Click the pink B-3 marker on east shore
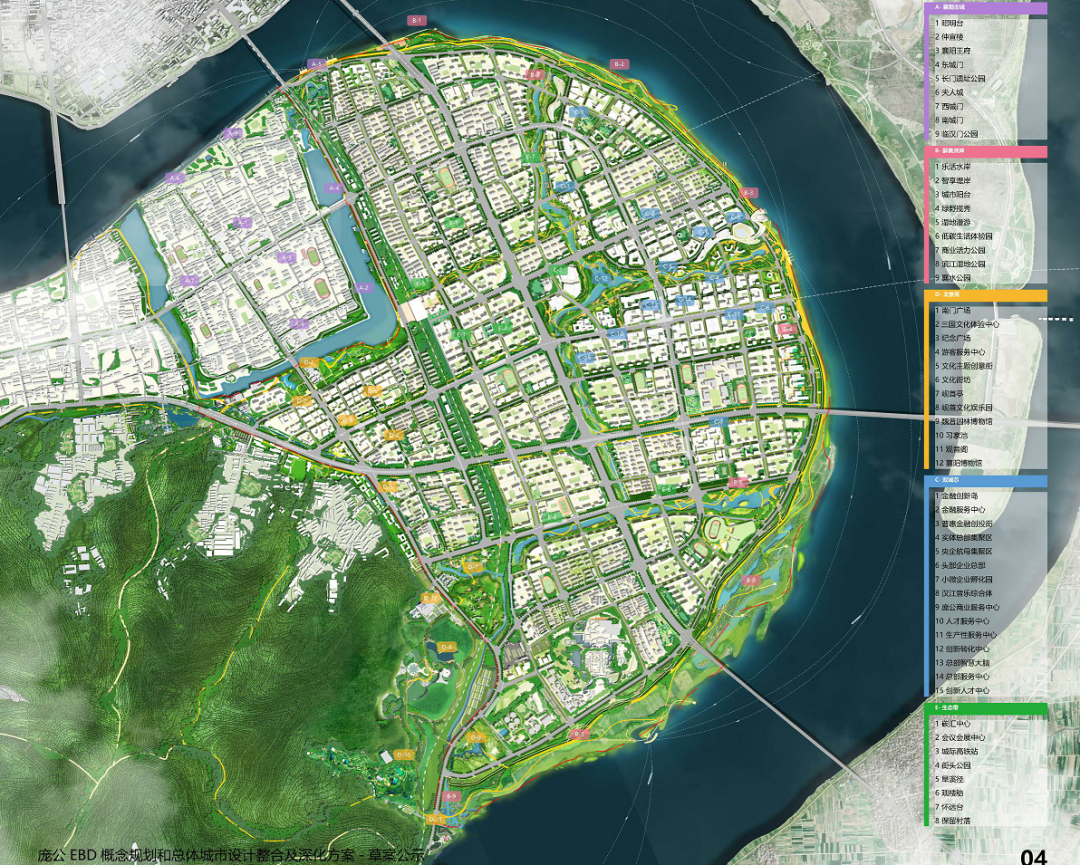1080x865 pixels. point(749,193)
